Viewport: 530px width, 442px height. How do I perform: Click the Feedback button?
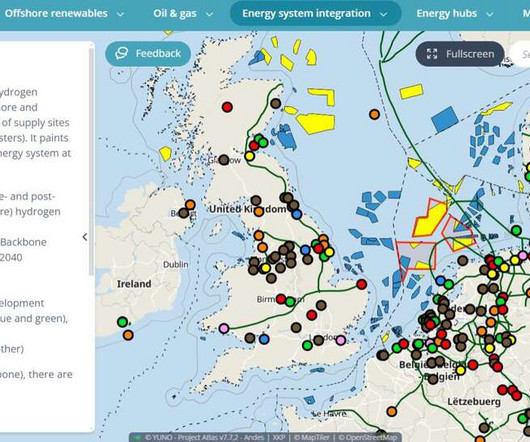[x=148, y=53]
